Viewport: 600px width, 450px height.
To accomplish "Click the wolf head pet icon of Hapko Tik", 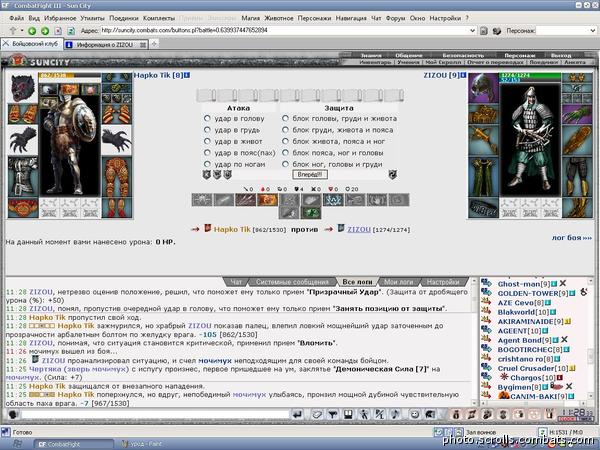I will click(23, 88).
